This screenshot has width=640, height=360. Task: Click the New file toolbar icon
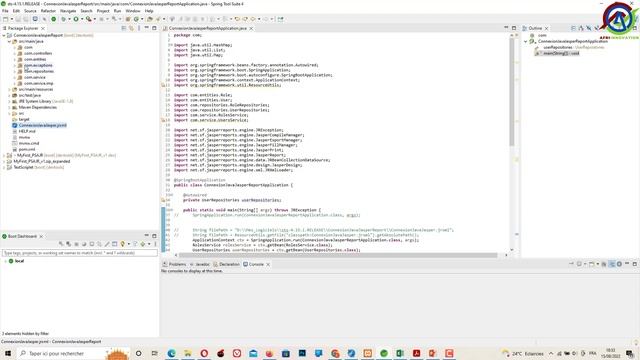coord(5,19)
